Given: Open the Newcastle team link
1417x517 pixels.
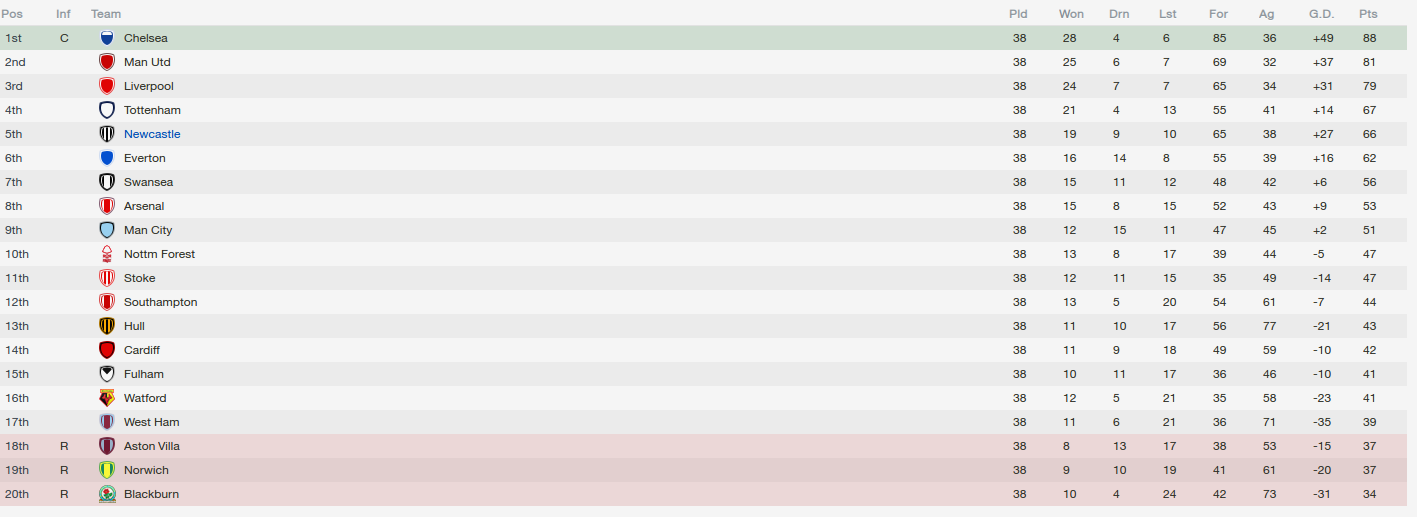Looking at the screenshot, I should 152,134.
